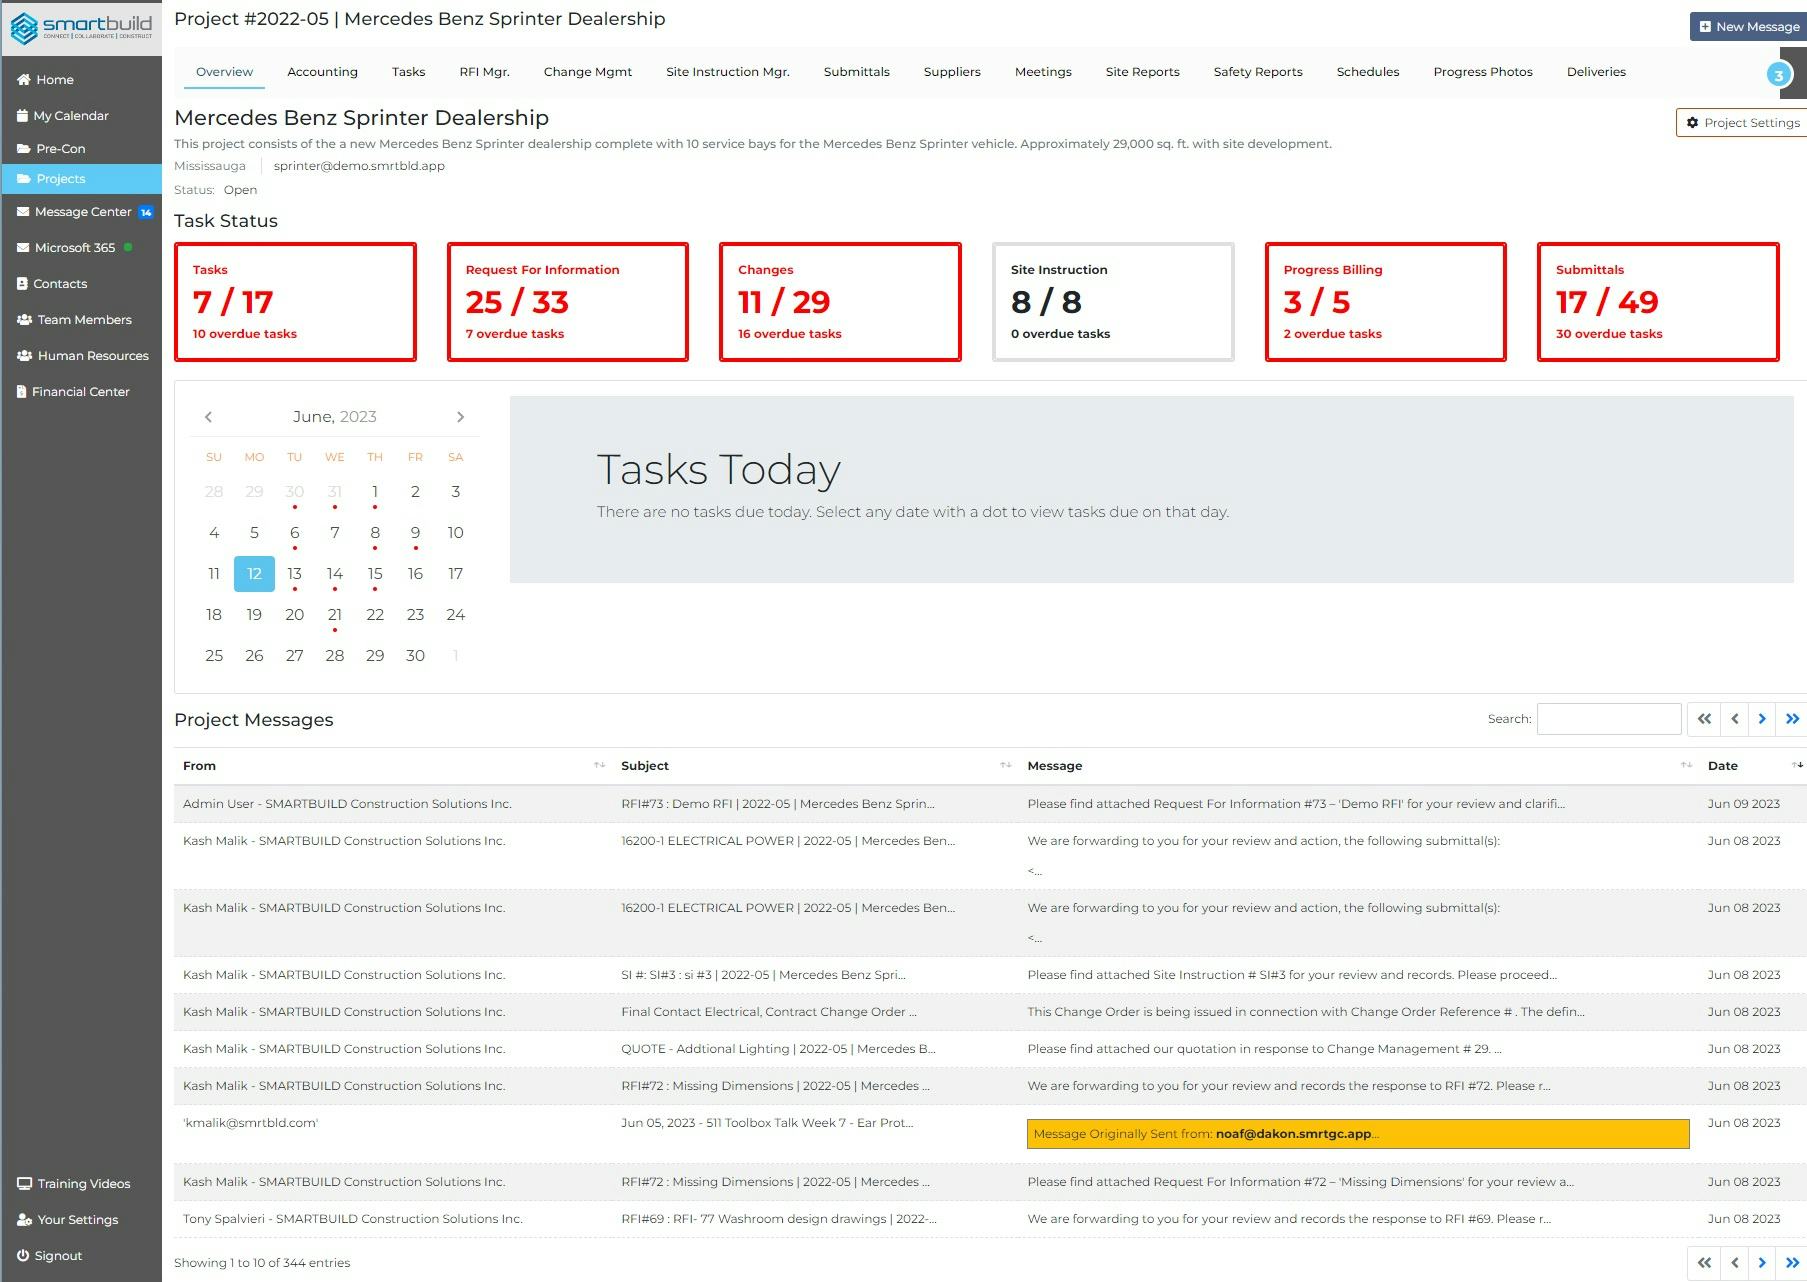Toggle sorting on the From column

(x=599, y=765)
